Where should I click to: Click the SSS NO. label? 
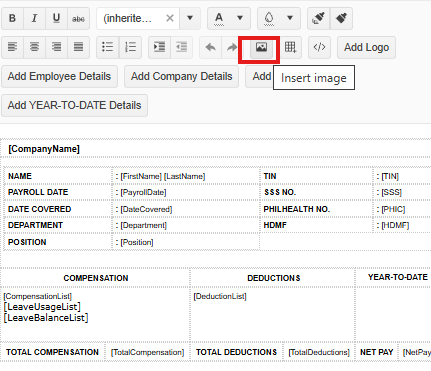pyautogui.click(x=280, y=192)
